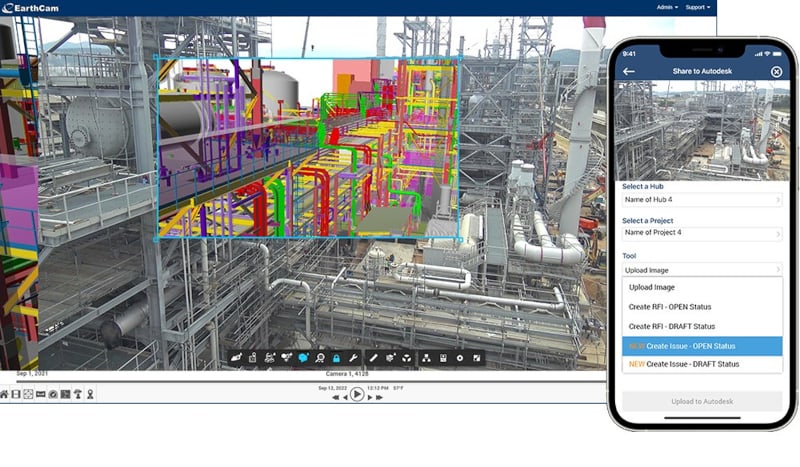Screen dimensions: 800x467
Task: Click the panorama banner icon
Action: 41,394
